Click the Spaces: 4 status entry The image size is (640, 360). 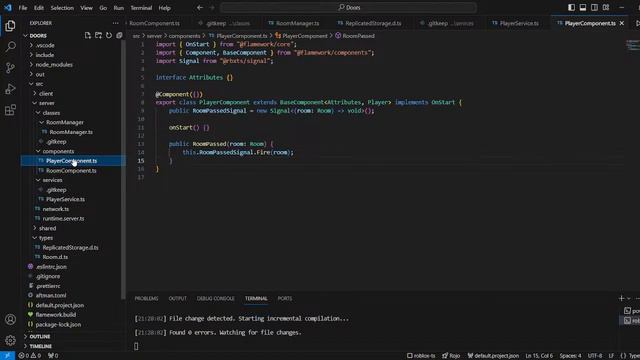click(x=570, y=356)
